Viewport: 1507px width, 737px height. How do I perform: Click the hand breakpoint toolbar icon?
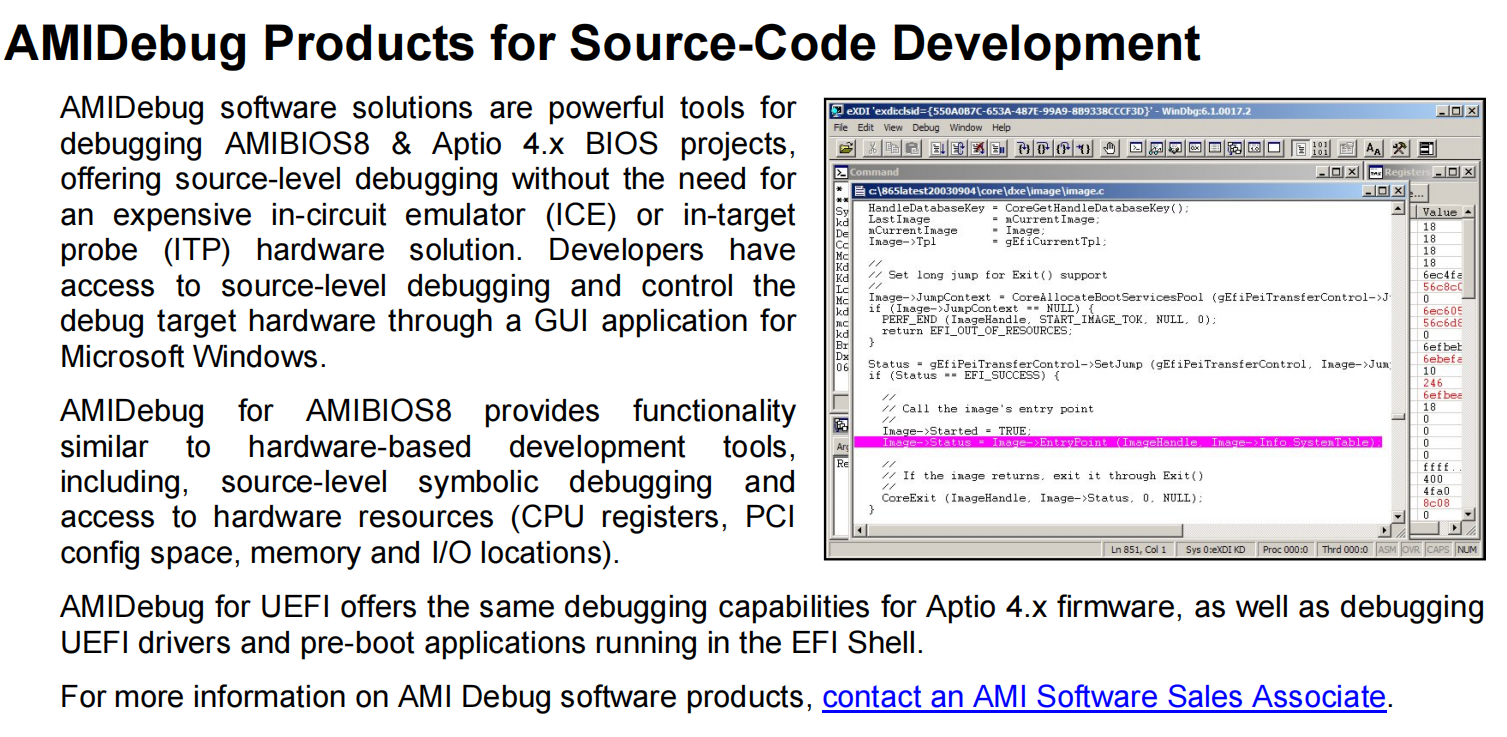point(1110,148)
